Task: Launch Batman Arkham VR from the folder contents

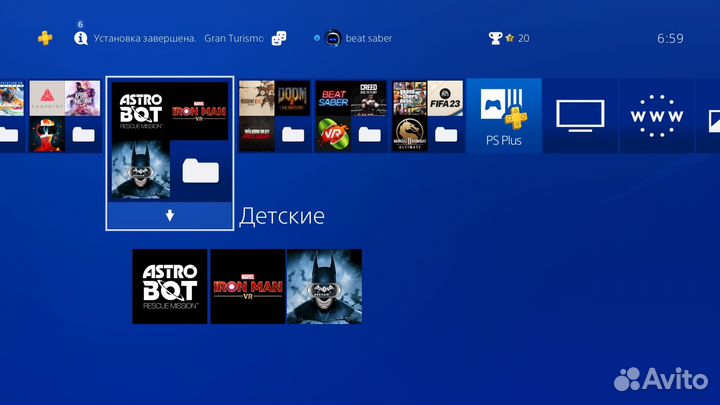Action: (324, 287)
